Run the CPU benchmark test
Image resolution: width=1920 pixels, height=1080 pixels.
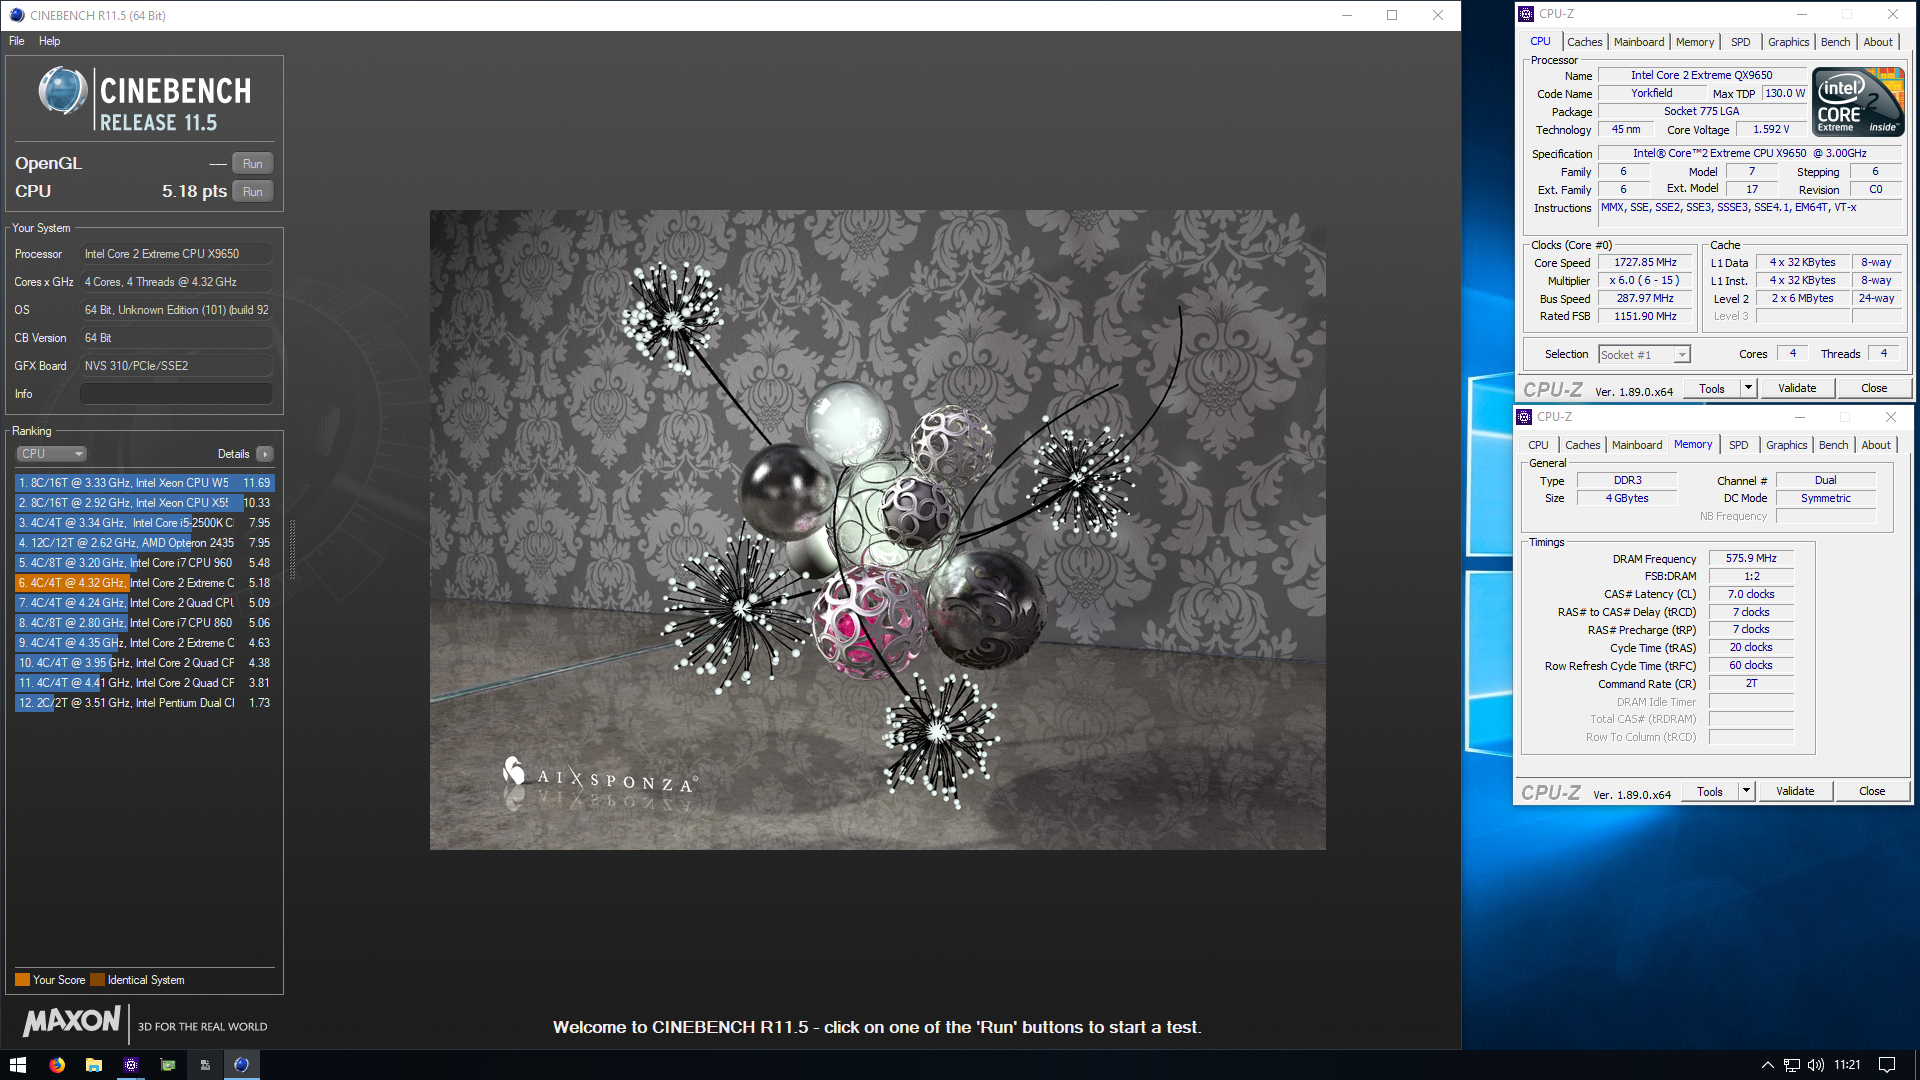[x=252, y=192]
